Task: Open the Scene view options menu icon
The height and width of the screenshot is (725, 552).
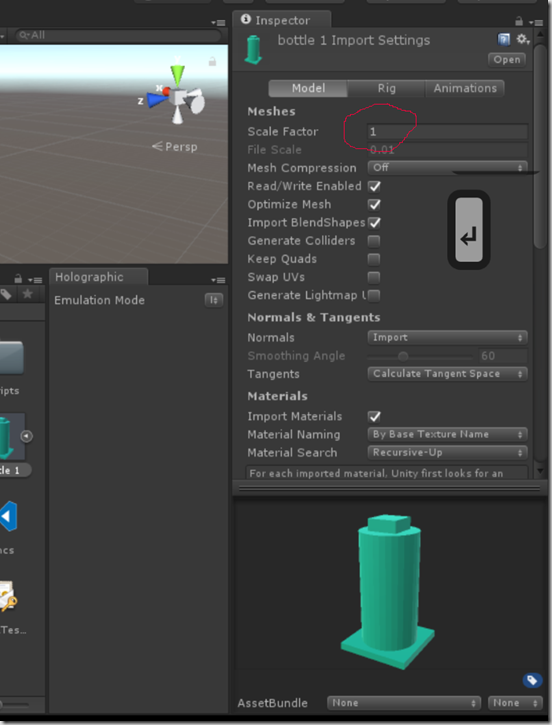Action: click(218, 23)
